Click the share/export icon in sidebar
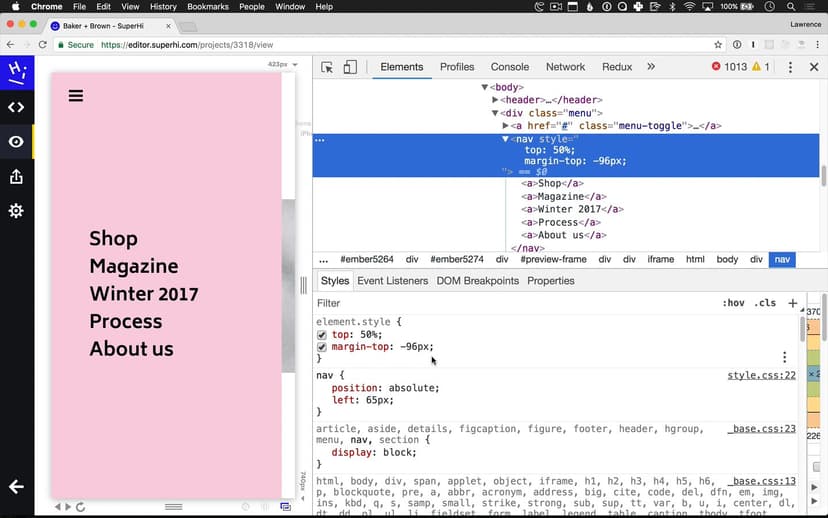Viewport: 828px width, 518px height. (x=16, y=177)
